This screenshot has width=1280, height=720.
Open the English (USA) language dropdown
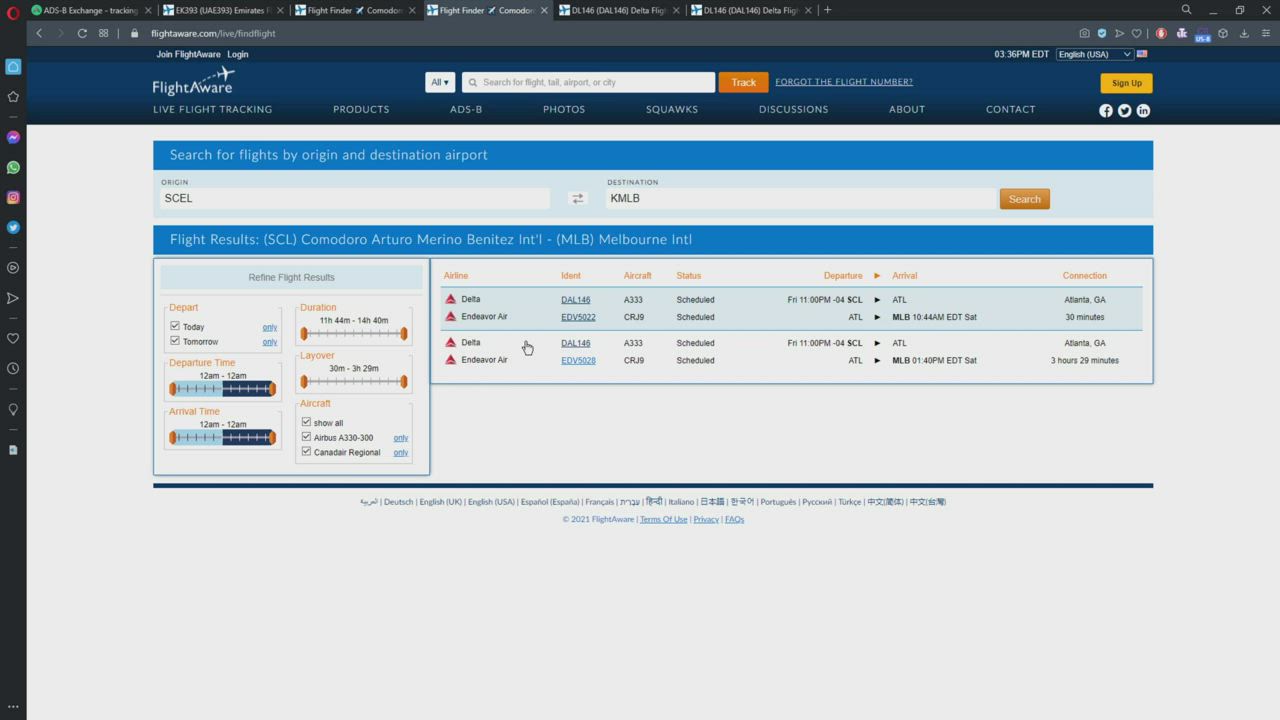click(x=1094, y=54)
